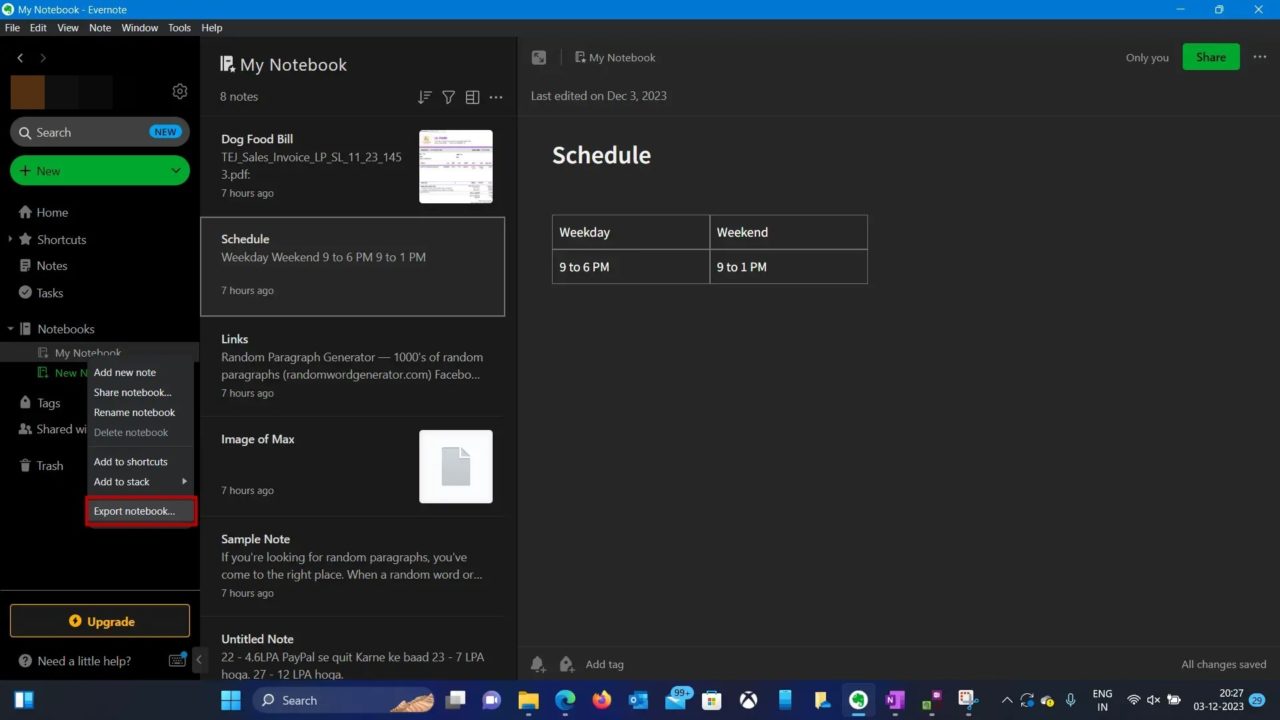Viewport: 1280px width, 720px height.
Task: Add a reminder using the bell icon
Action: 537,663
